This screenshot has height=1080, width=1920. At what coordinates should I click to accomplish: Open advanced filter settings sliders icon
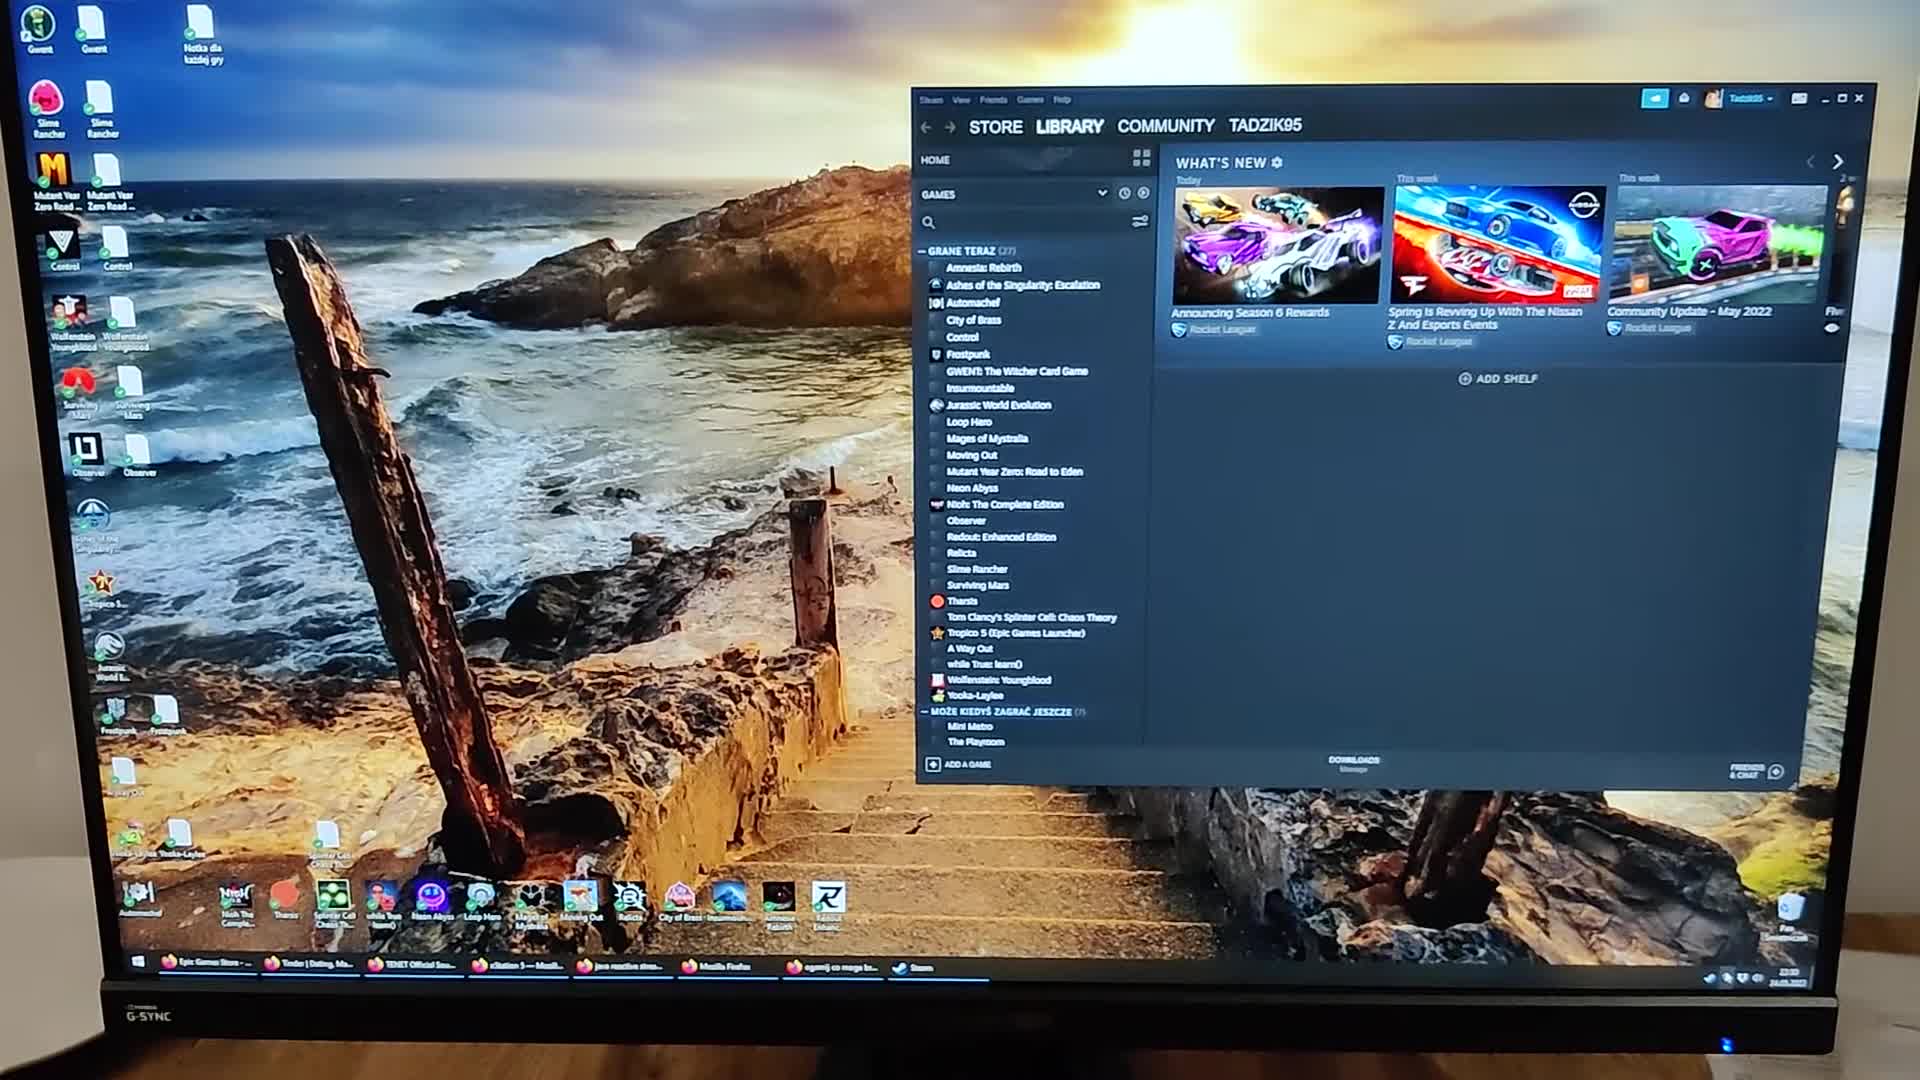[x=1140, y=222]
